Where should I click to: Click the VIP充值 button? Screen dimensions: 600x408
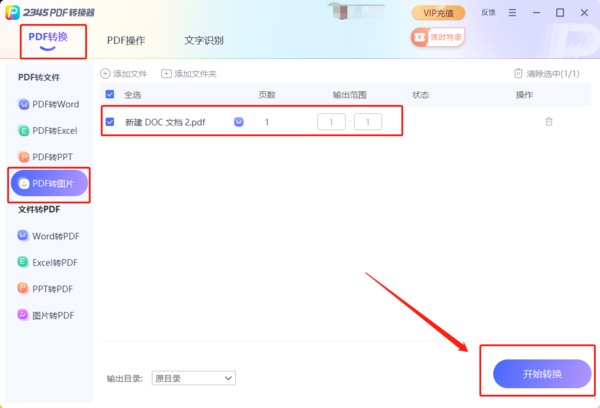point(439,13)
